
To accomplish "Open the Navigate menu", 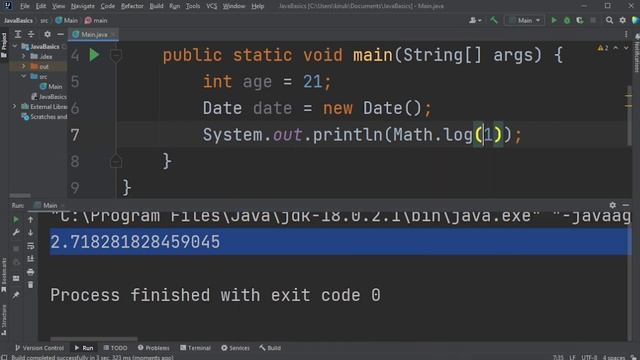I will click(x=83, y=6).
